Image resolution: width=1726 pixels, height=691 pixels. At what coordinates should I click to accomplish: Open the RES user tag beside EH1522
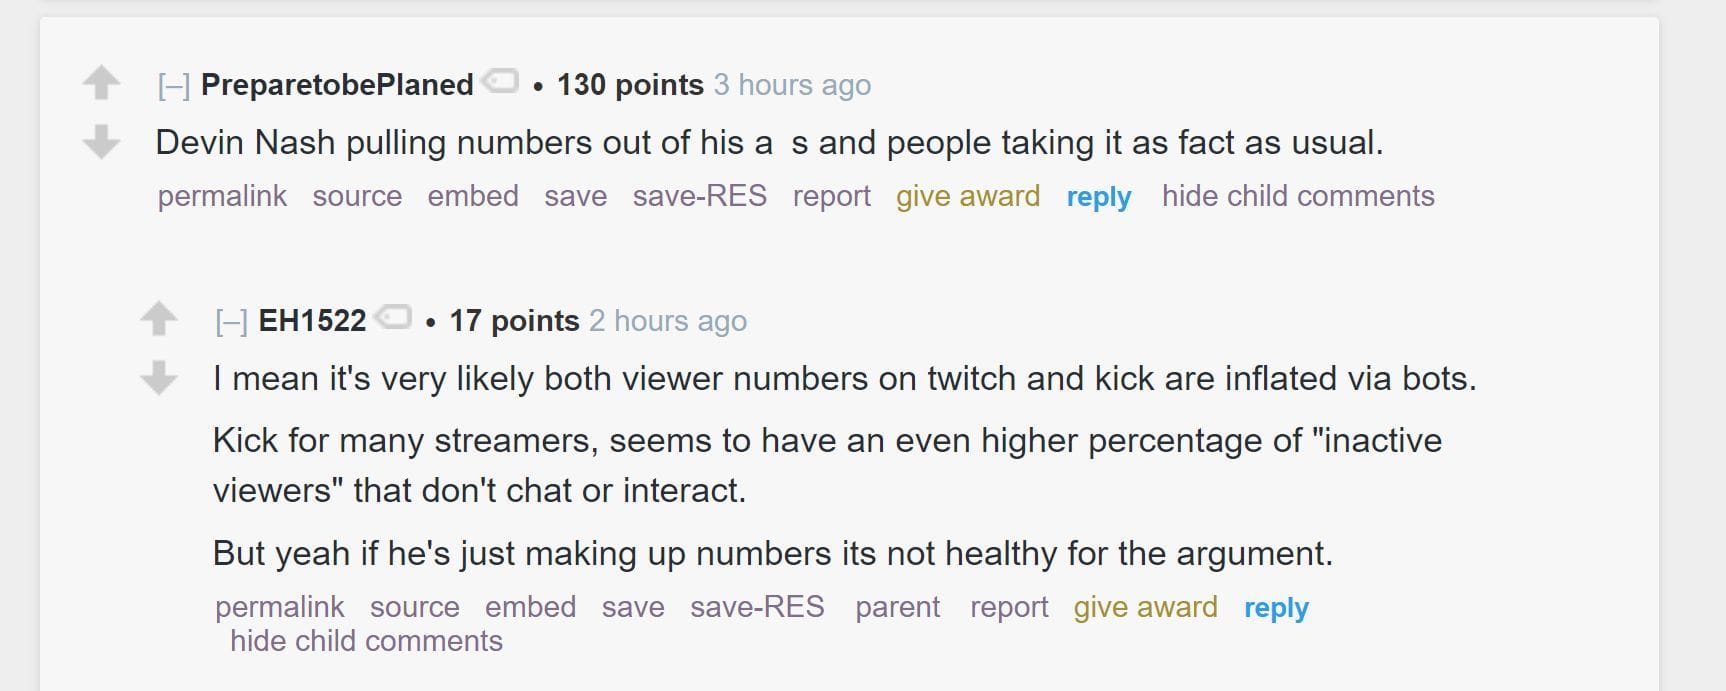[x=395, y=317]
